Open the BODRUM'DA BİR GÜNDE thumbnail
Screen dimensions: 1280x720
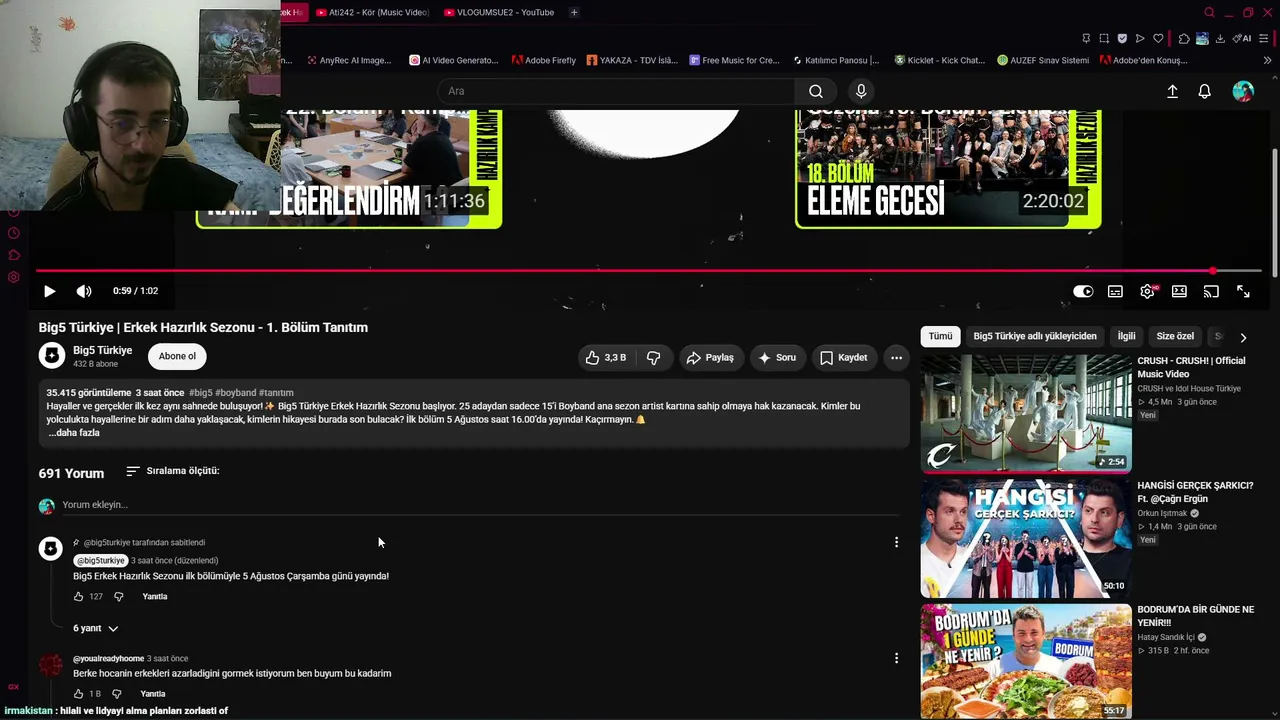click(1026, 661)
